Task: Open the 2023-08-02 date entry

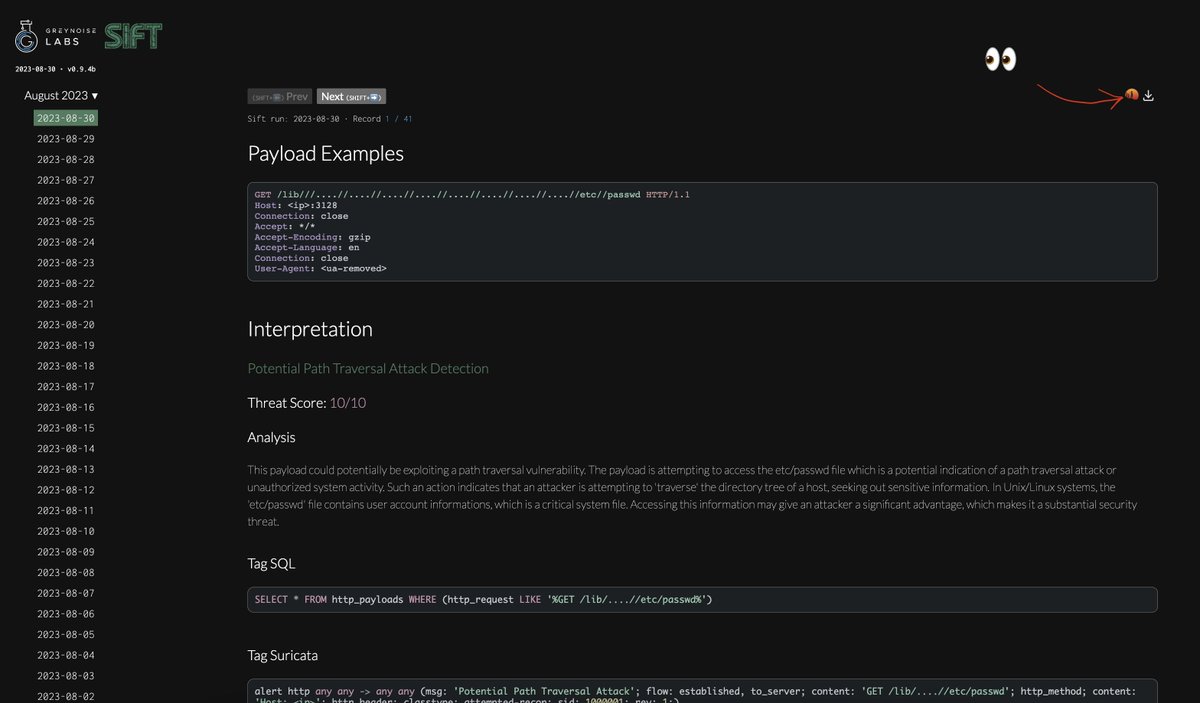Action: [66, 697]
